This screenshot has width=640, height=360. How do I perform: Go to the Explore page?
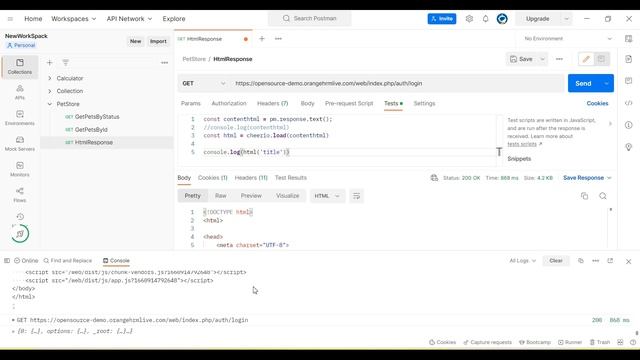click(174, 19)
